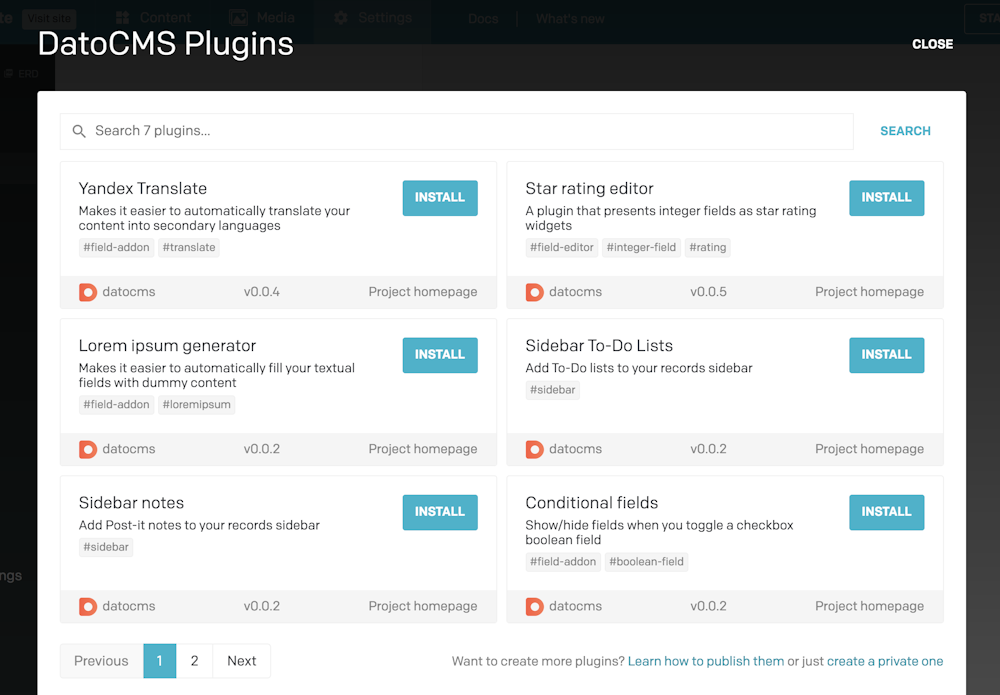
Task: Open Conditional fields project homepage
Action: (869, 606)
